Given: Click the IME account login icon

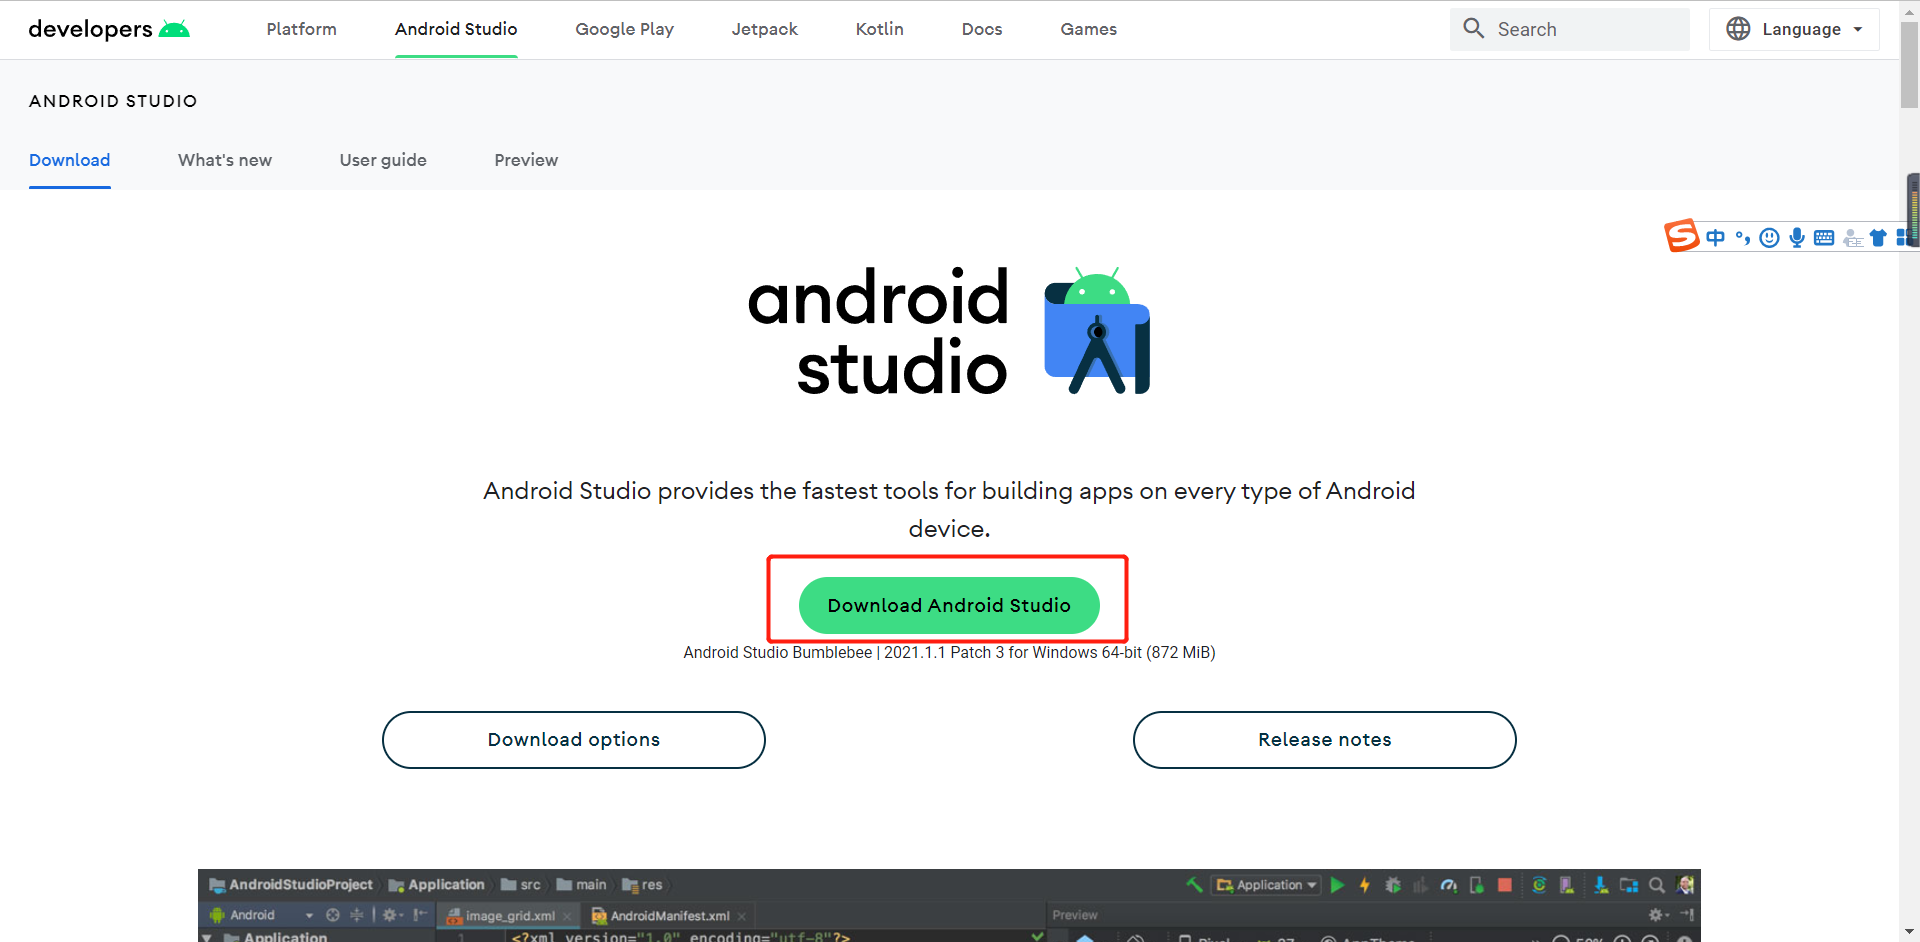Looking at the screenshot, I should (x=1852, y=237).
